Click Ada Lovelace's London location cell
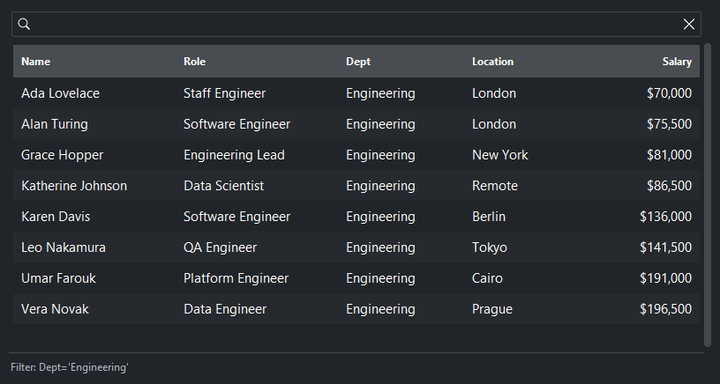Screen dimensions: 720x384 click(x=494, y=93)
